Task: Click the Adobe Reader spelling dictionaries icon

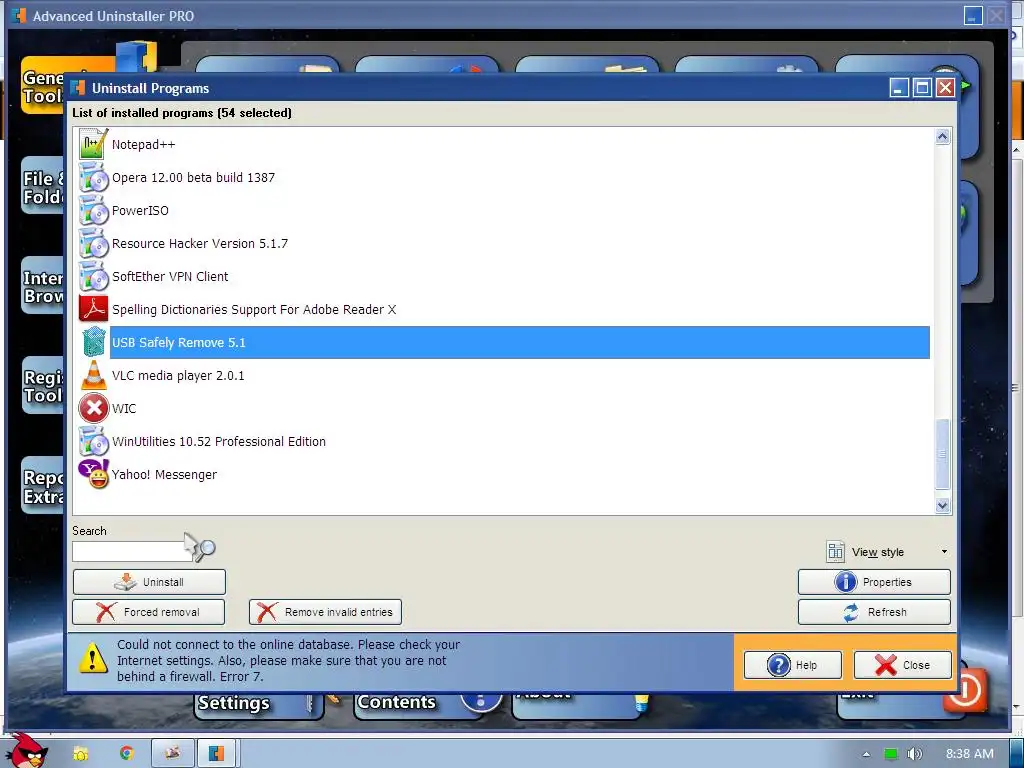Action: click(93, 309)
